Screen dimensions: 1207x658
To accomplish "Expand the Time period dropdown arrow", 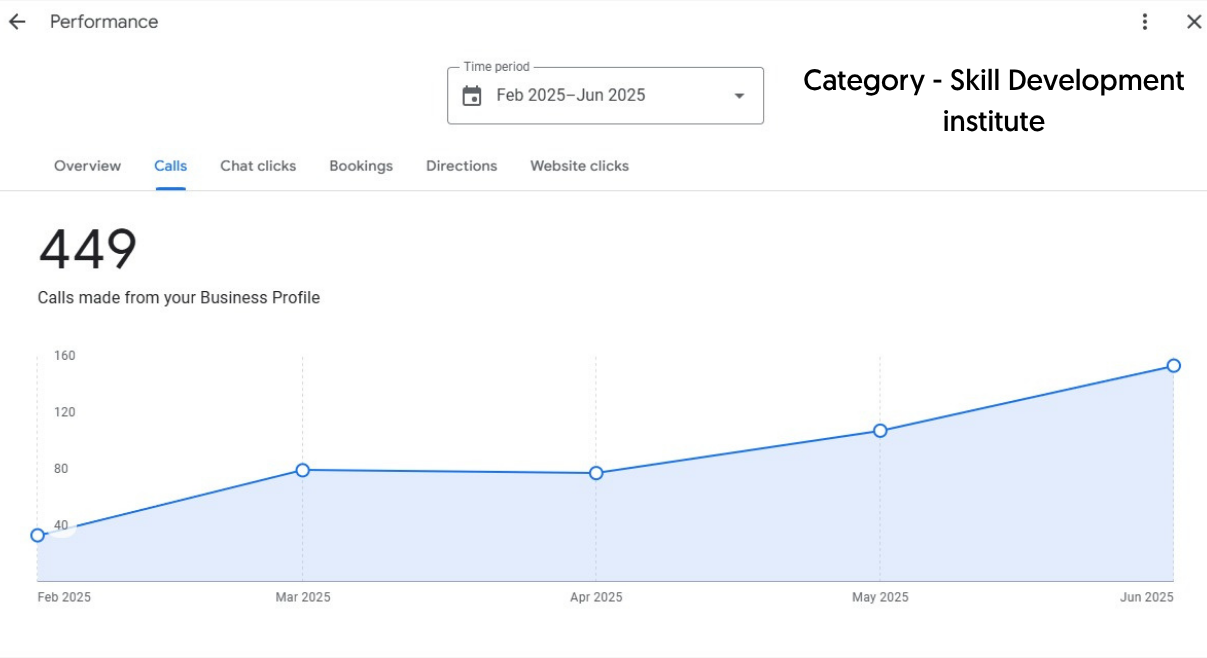I will point(739,96).
